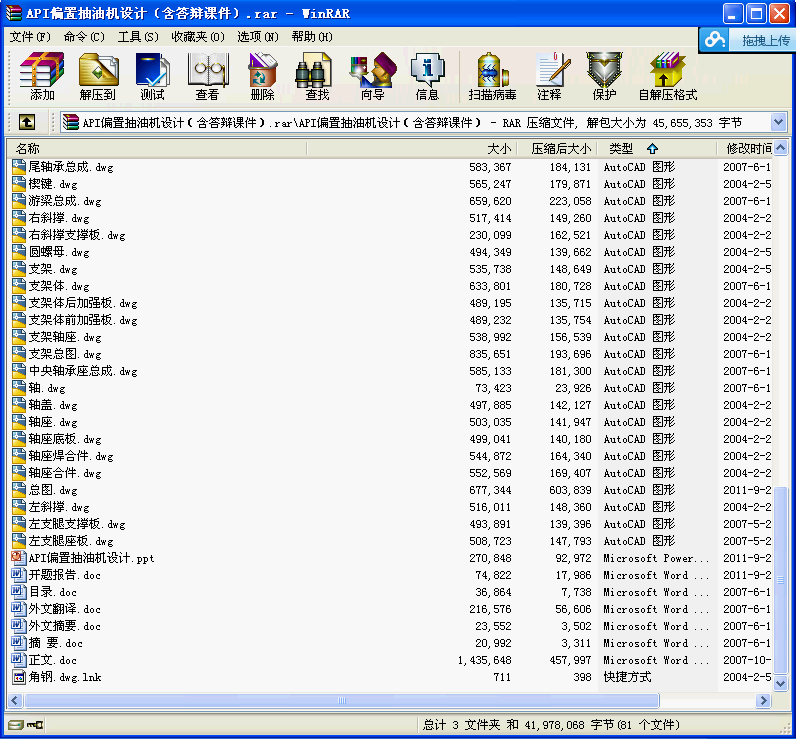The width and height of the screenshot is (796, 739).
Task: Click the AutoCAD icon beside 轴.dwg
Action: click(x=19, y=388)
